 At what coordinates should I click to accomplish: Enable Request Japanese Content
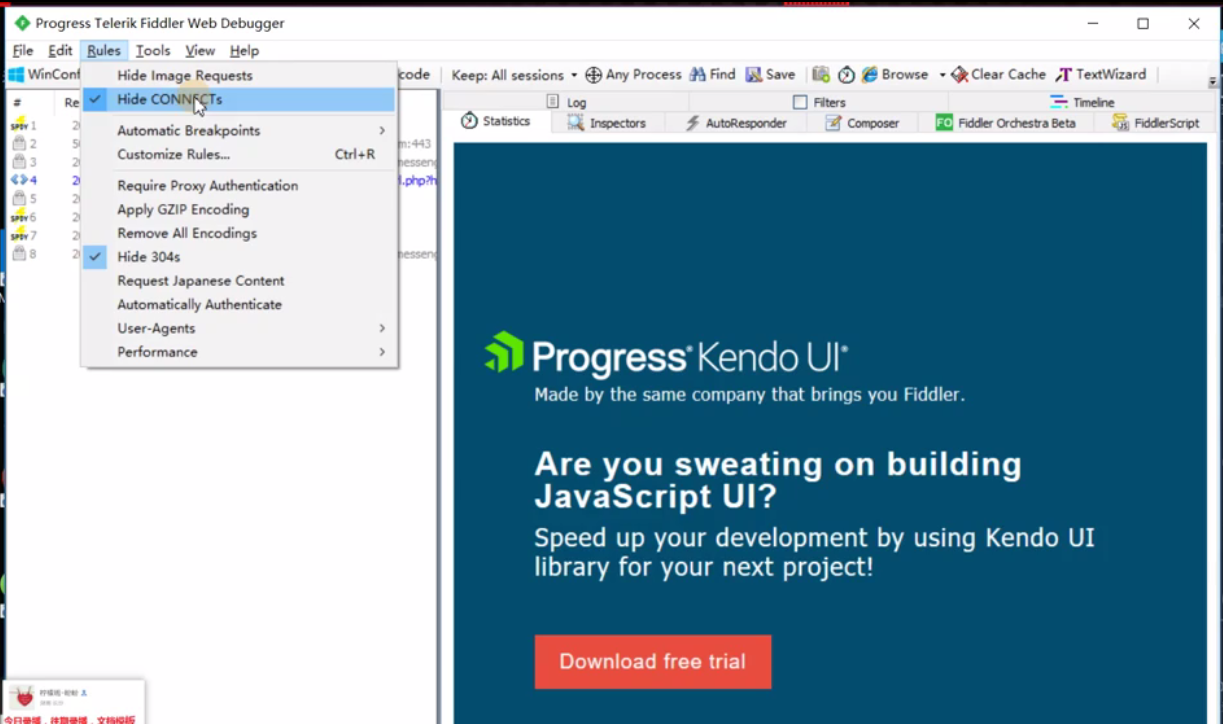coord(238,281)
